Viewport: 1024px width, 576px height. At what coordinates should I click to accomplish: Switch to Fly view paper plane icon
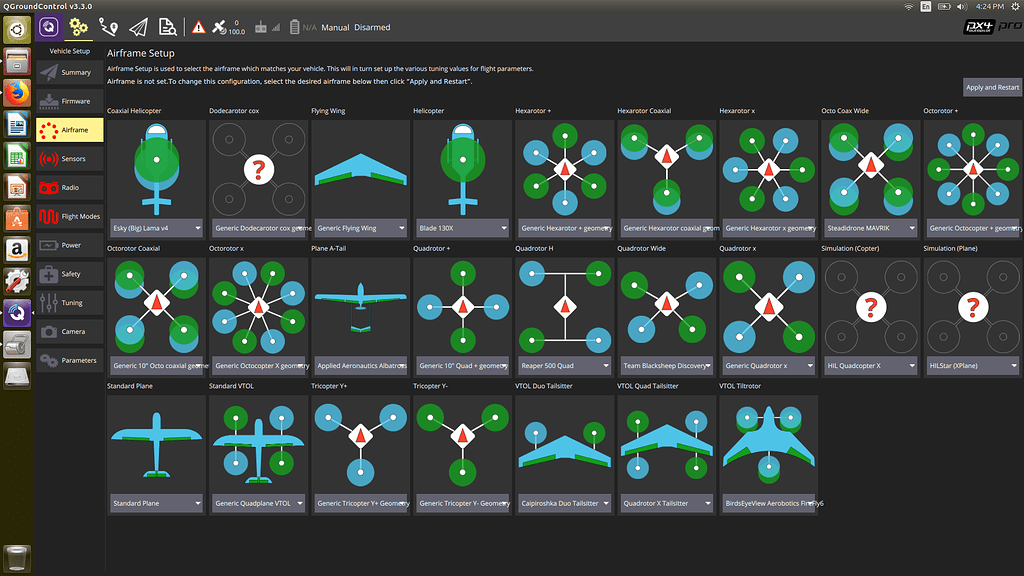138,27
